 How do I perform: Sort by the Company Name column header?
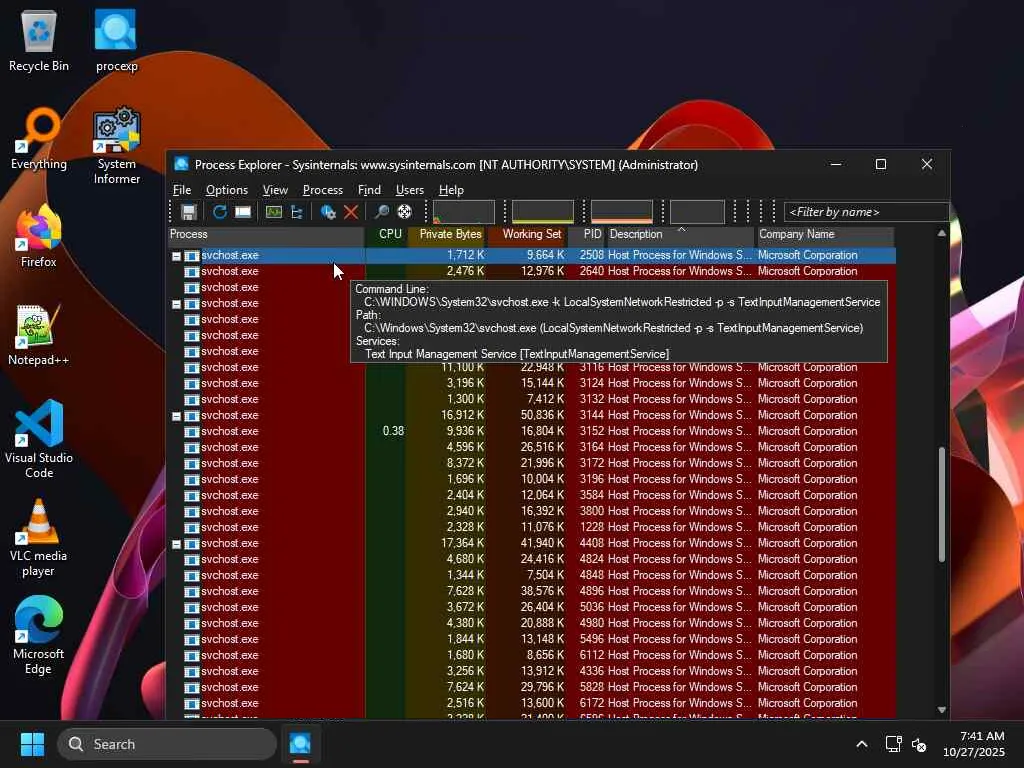click(x=825, y=234)
